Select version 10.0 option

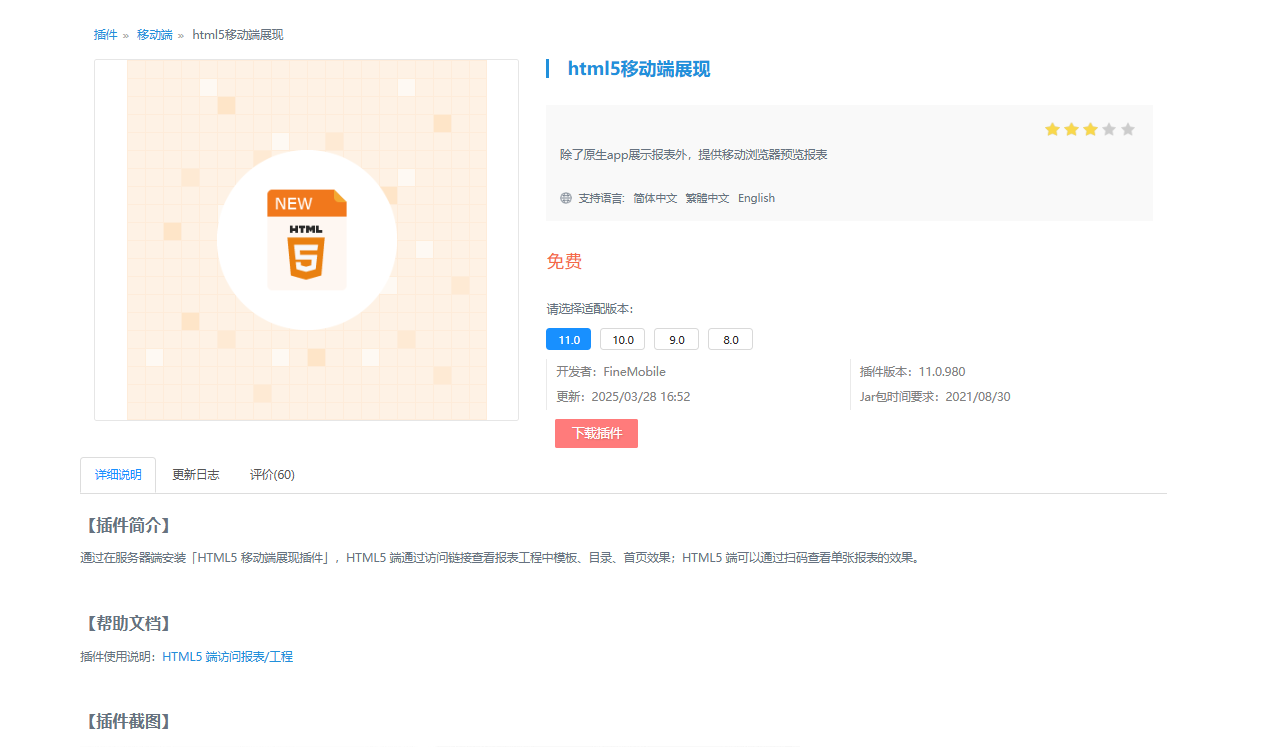622,339
